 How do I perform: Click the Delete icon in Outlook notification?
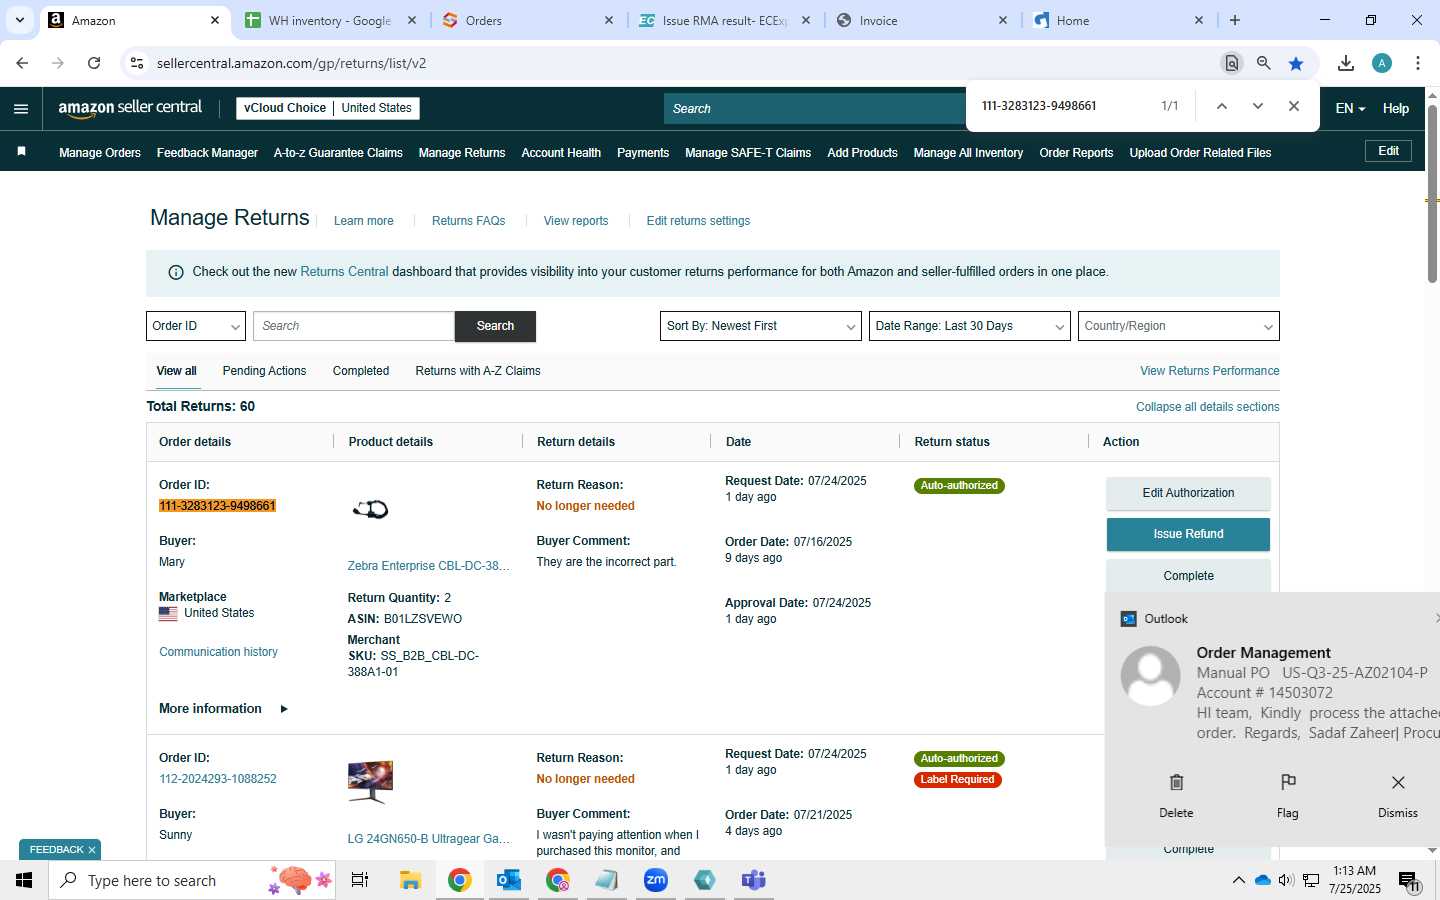[1176, 795]
